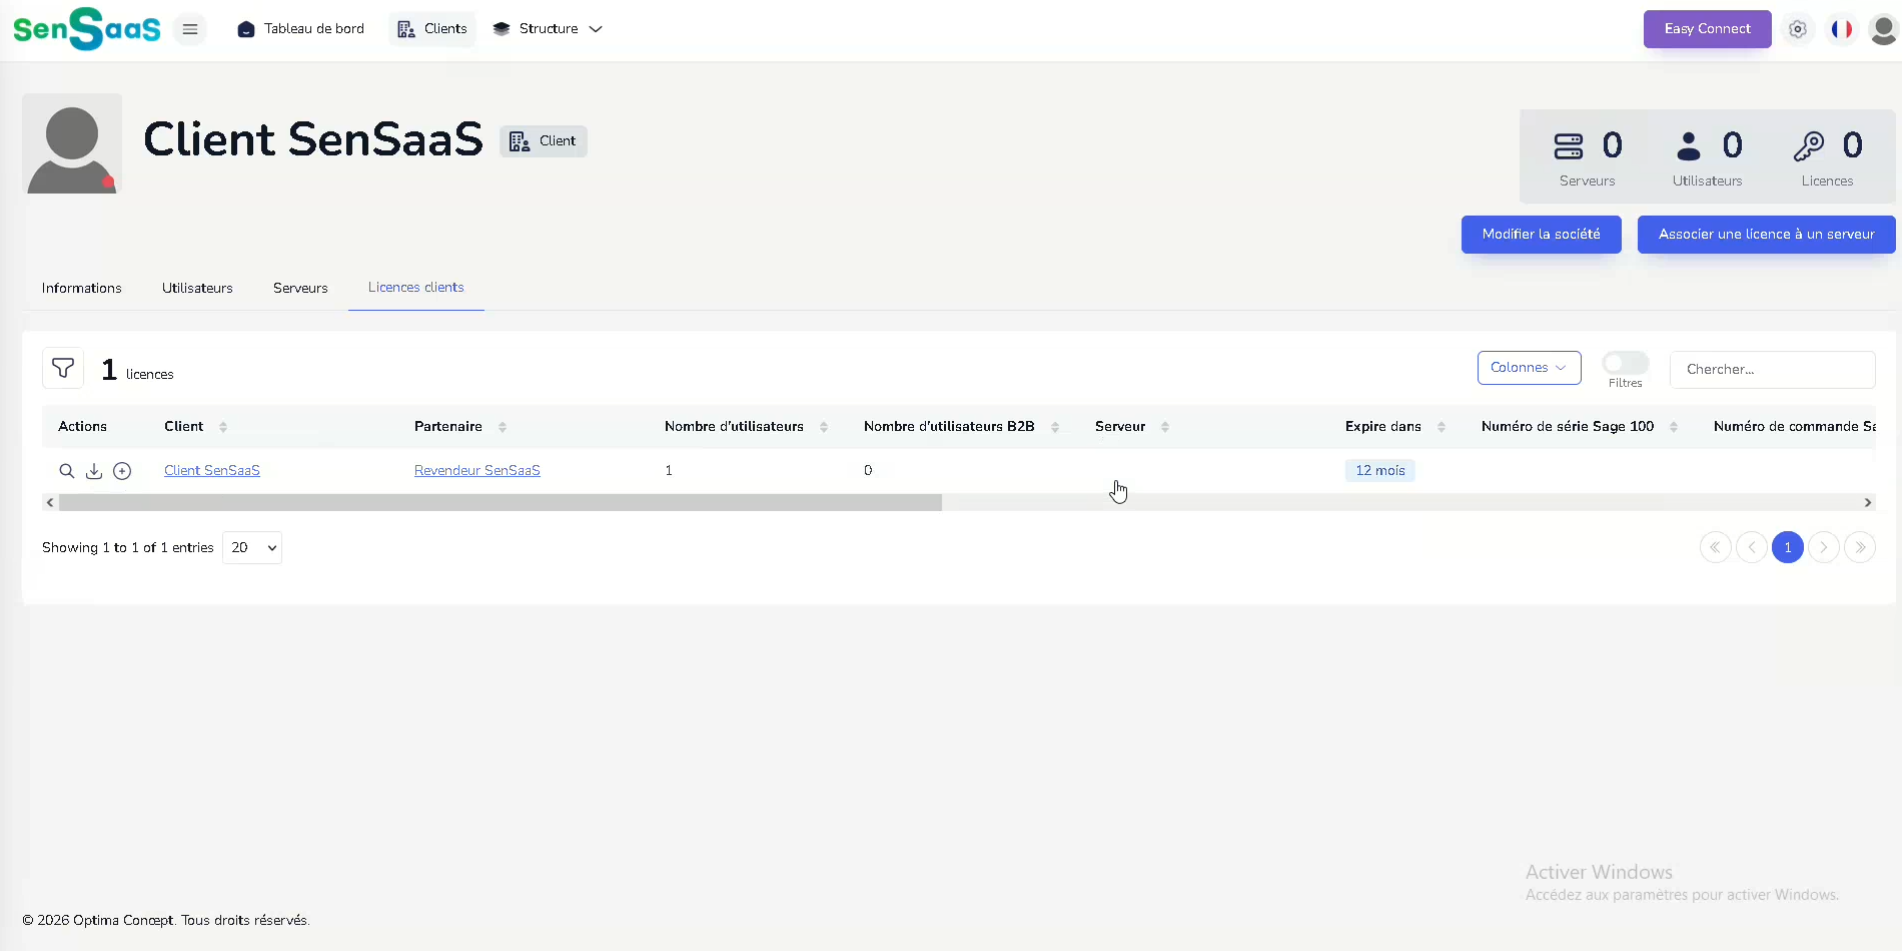This screenshot has width=1902, height=951.
Task: Click the Chercher search field
Action: point(1772,369)
